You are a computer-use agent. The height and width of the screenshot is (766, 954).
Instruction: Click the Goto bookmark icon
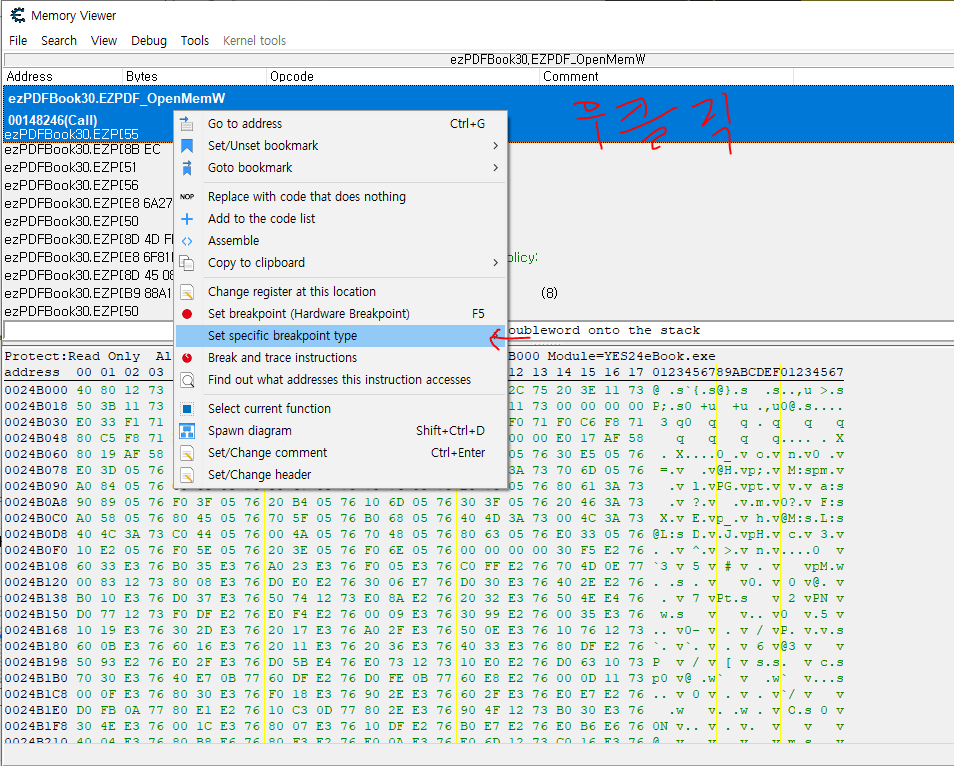187,167
